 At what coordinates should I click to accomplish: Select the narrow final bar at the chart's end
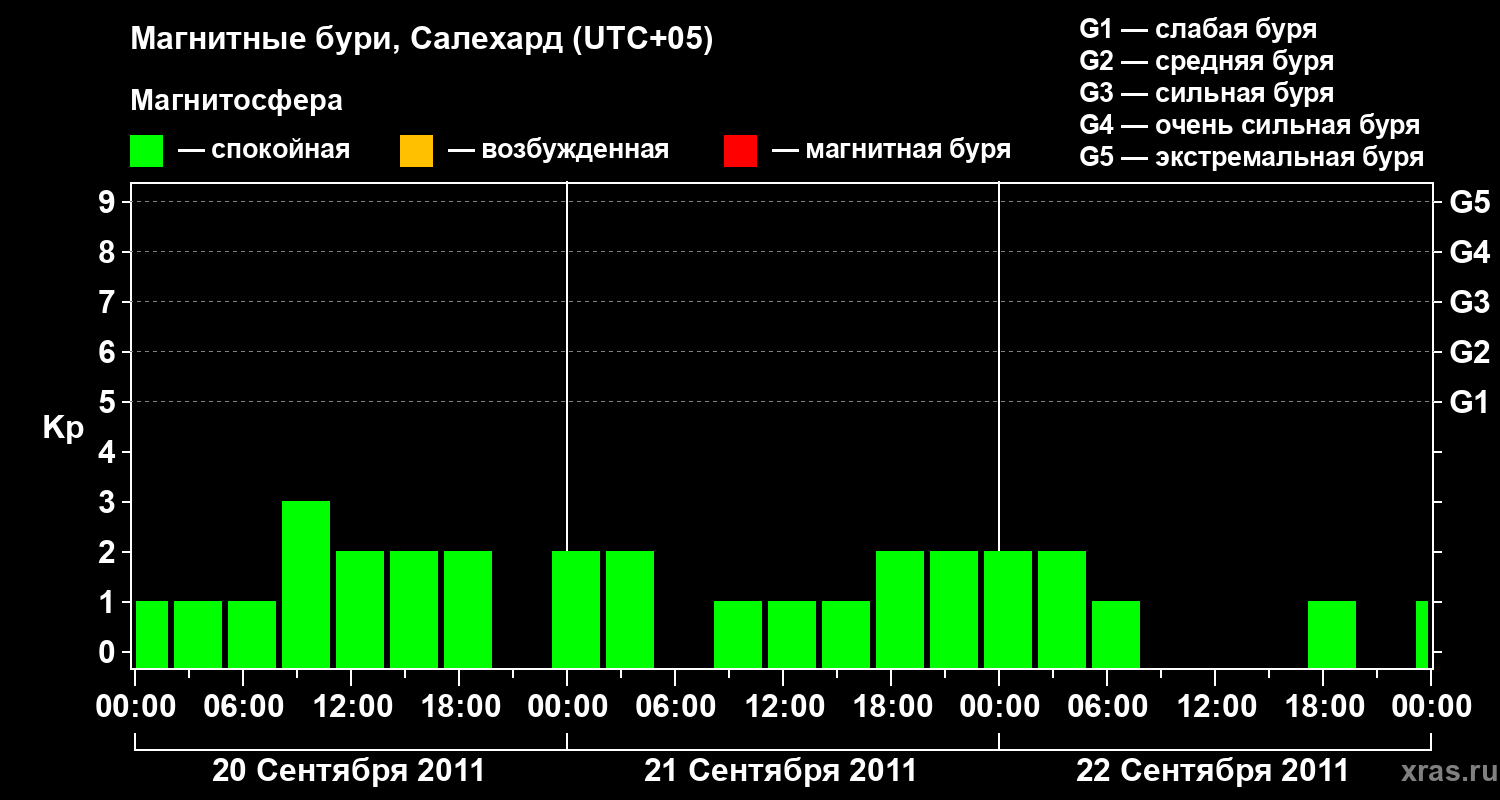(x=1422, y=634)
